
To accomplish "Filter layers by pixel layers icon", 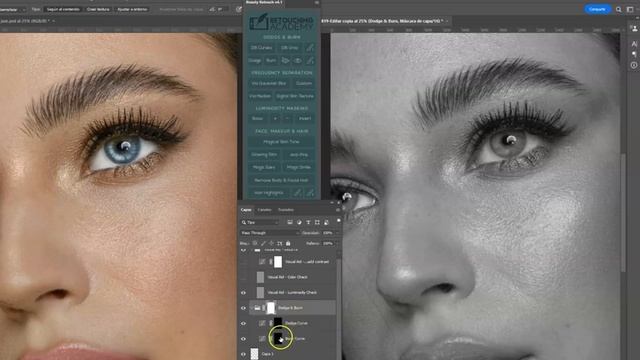I will pyautogui.click(x=290, y=222).
